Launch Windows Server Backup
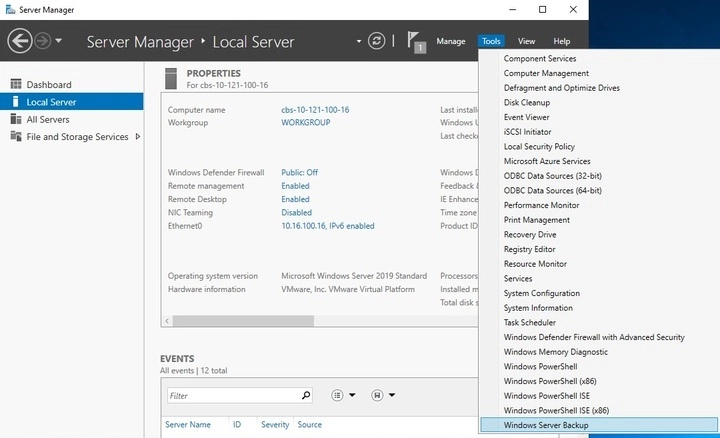 599,425
